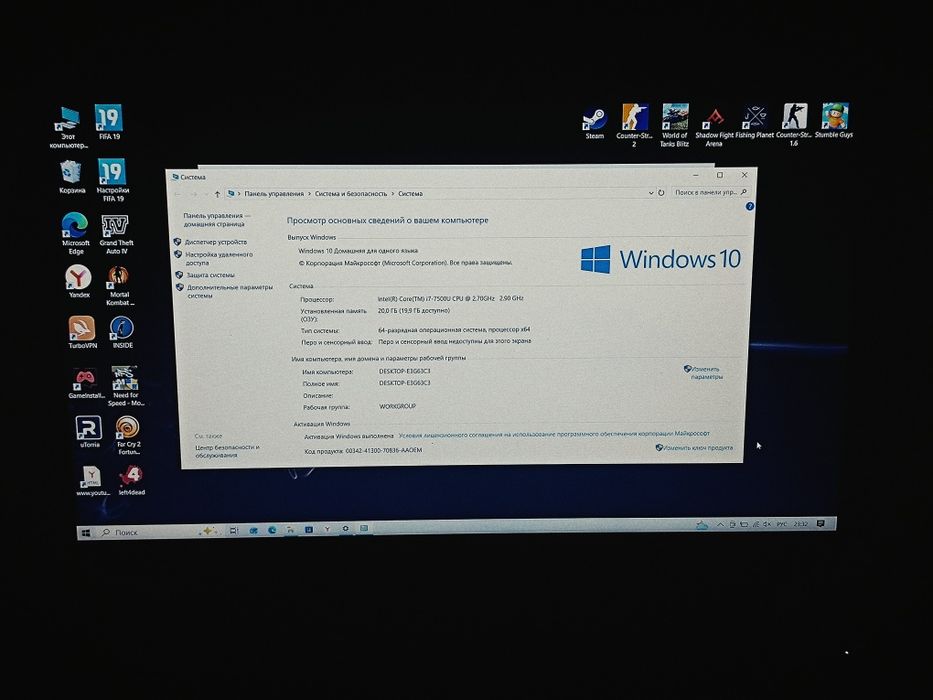Viewport: 933px width, 700px height.
Task: Click the Windows Start button
Action: [86, 533]
